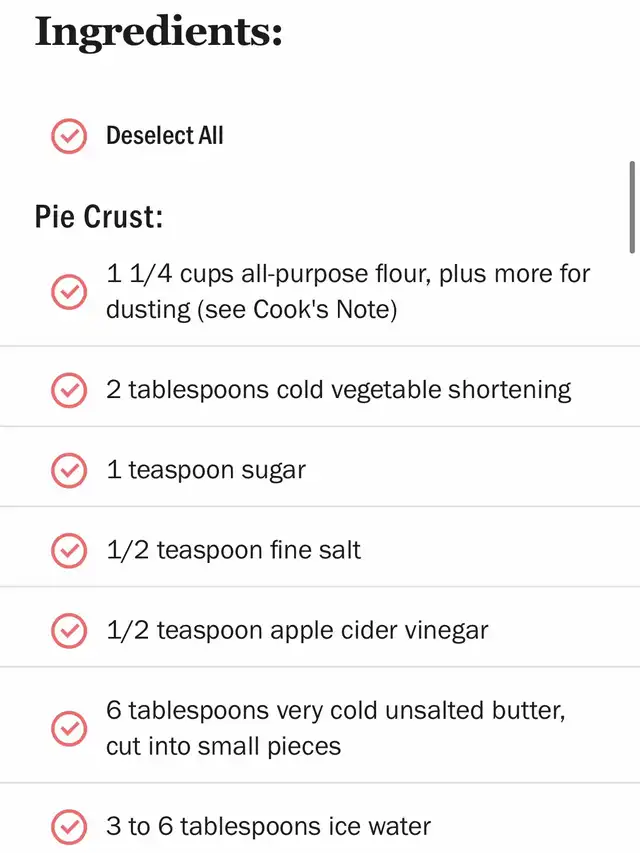Viewport: 640px width, 853px height.
Task: Click the '3 to 6 tablespoons ice water' text
Action: (268, 826)
